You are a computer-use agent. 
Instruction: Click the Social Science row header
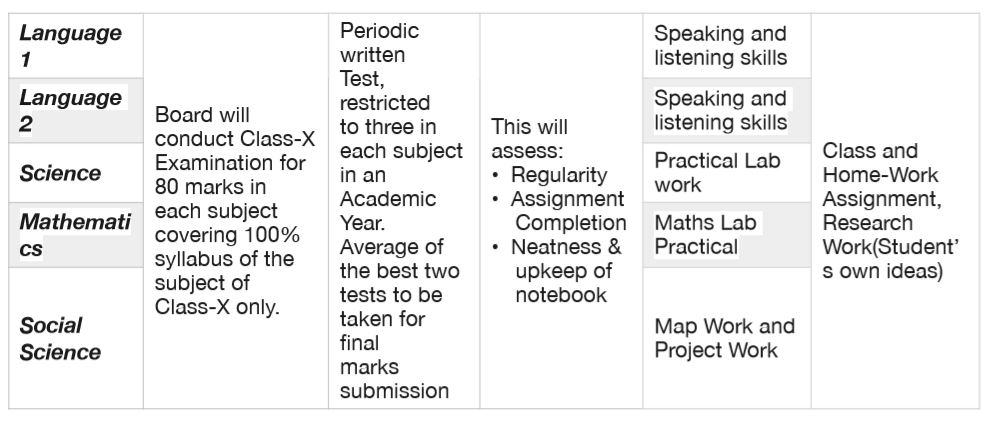pyautogui.click(x=60, y=339)
